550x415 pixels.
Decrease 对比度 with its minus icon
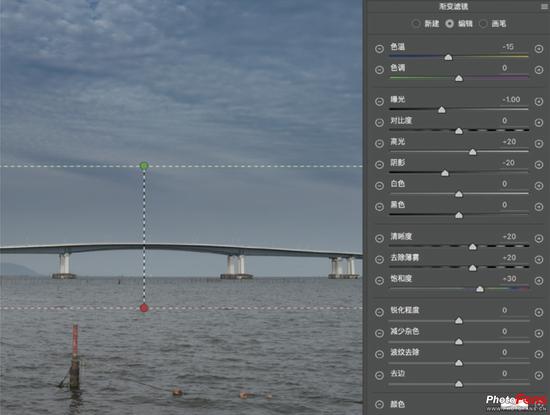point(379,122)
